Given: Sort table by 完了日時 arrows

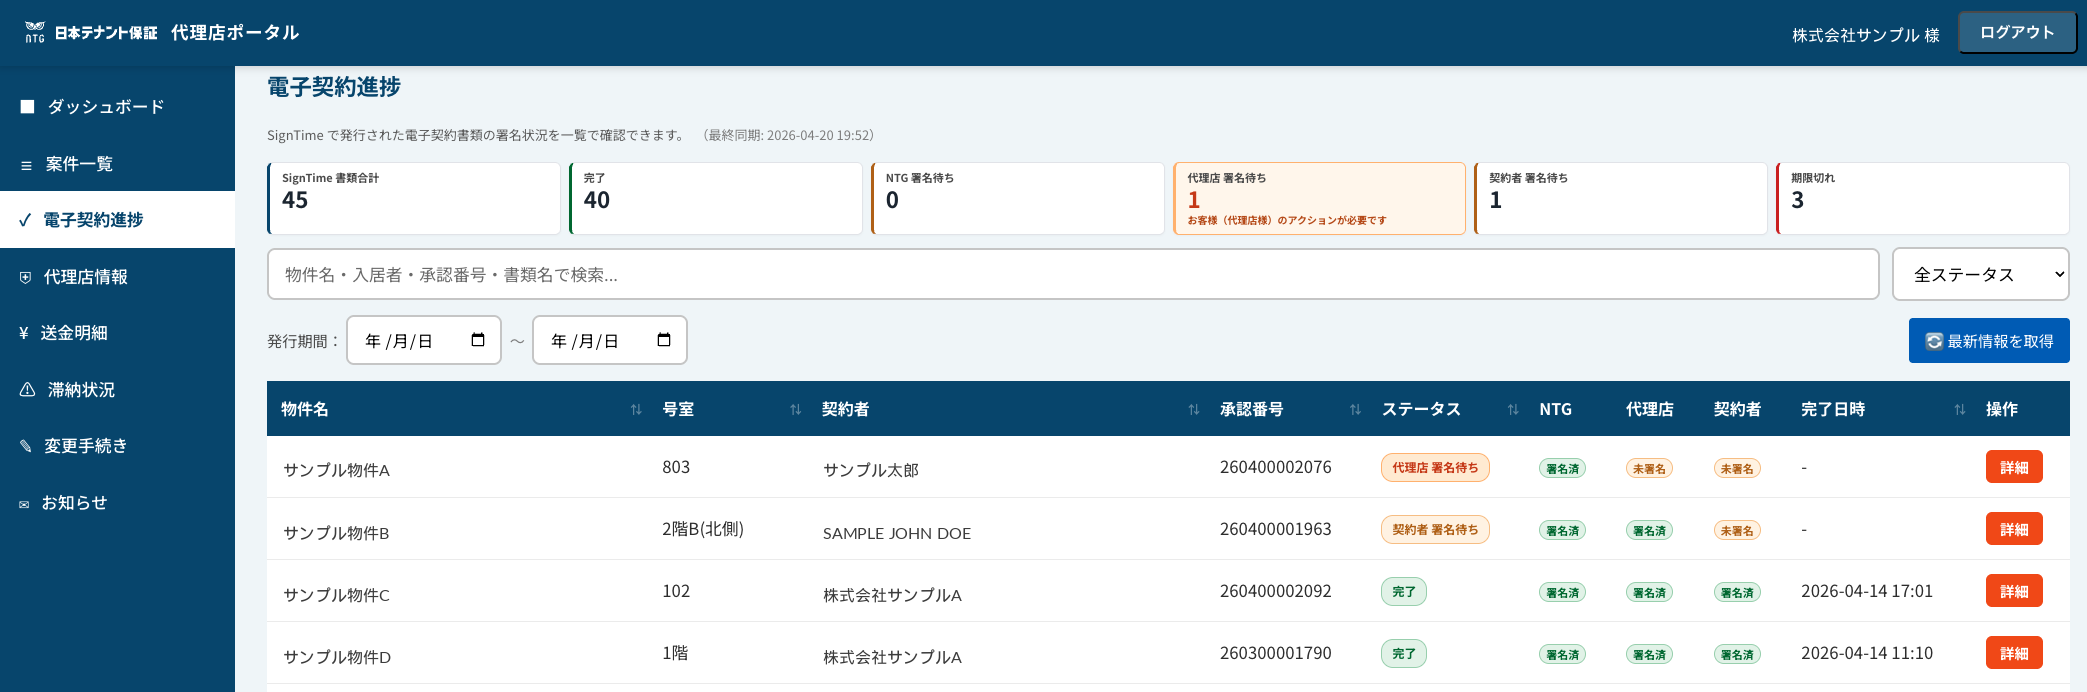Looking at the screenshot, I should coord(1960,409).
